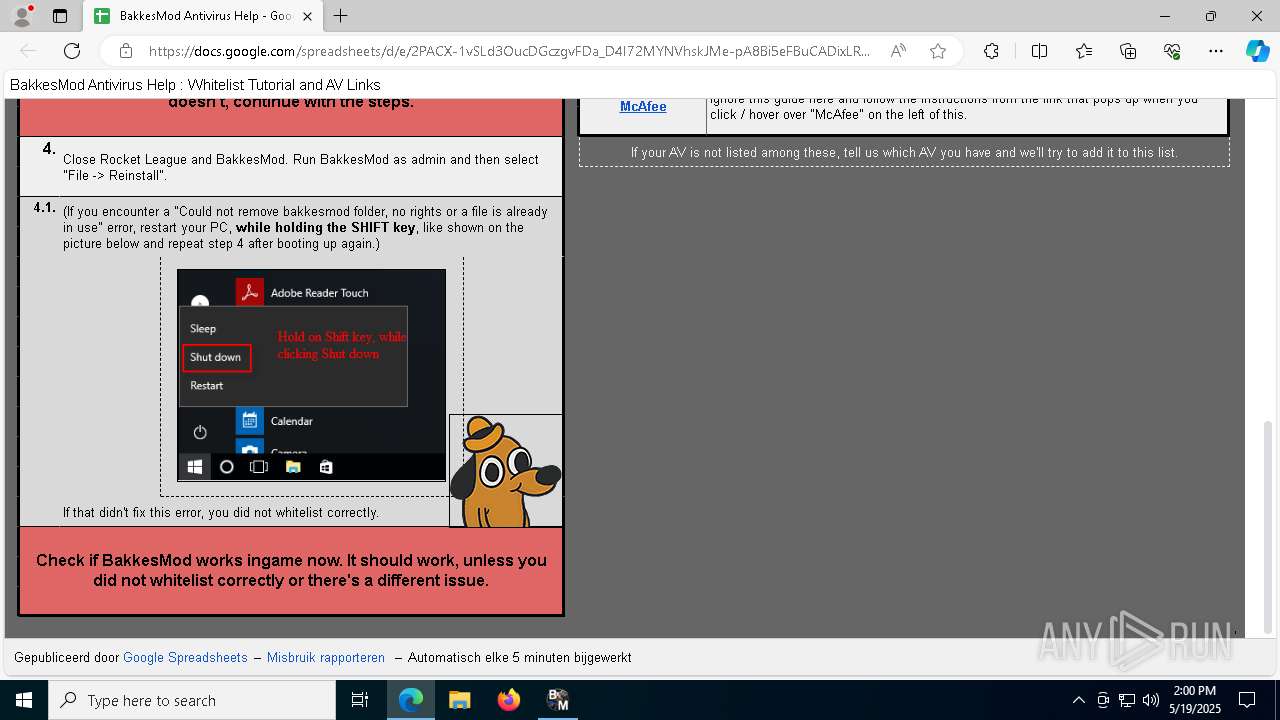Show hidden system tray icons
This screenshot has width=1280, height=720.
pos(1078,700)
